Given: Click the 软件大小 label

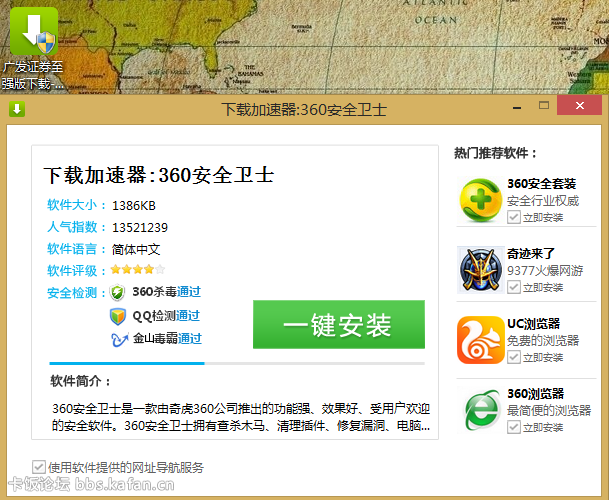Looking at the screenshot, I should [x=76, y=205].
